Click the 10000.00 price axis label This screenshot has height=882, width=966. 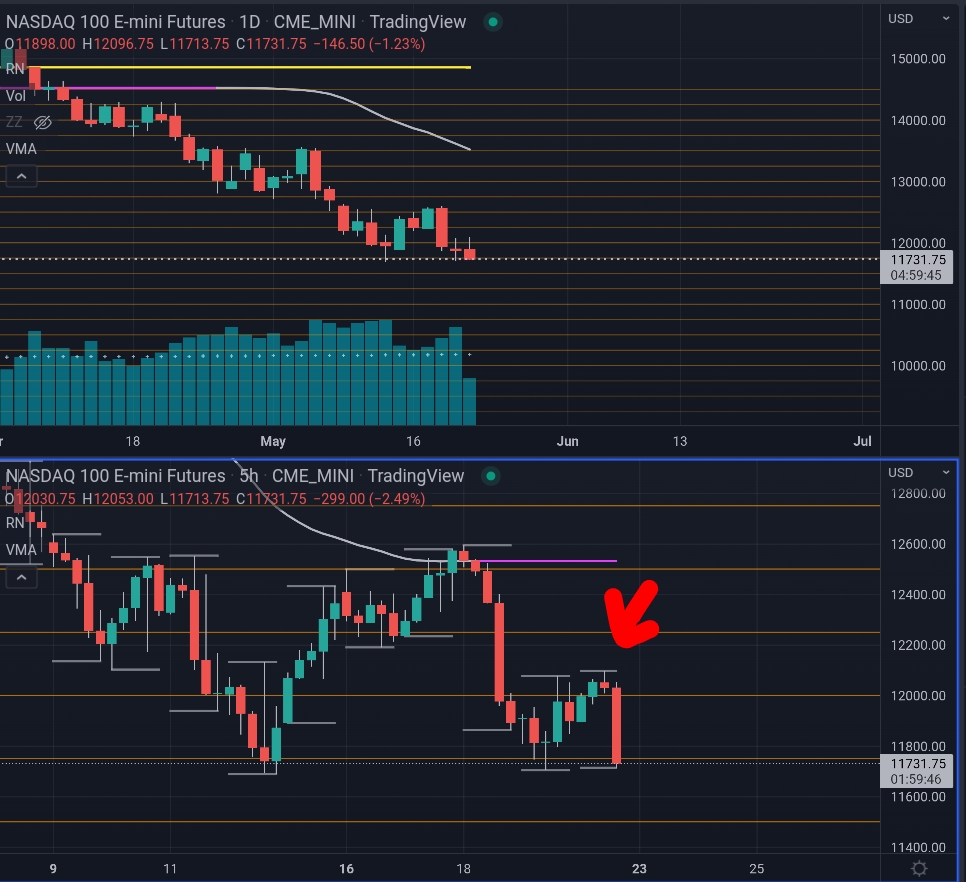(x=918, y=366)
